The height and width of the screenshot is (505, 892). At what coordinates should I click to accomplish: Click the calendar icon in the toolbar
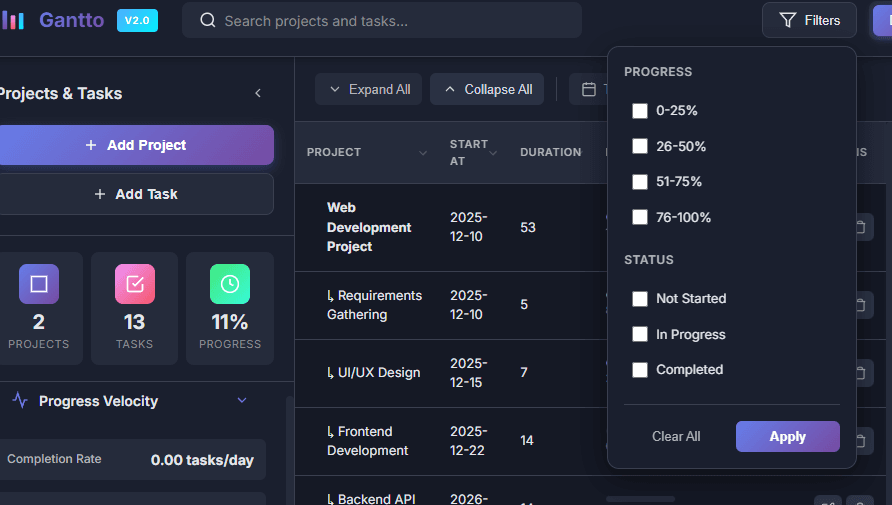(x=589, y=89)
